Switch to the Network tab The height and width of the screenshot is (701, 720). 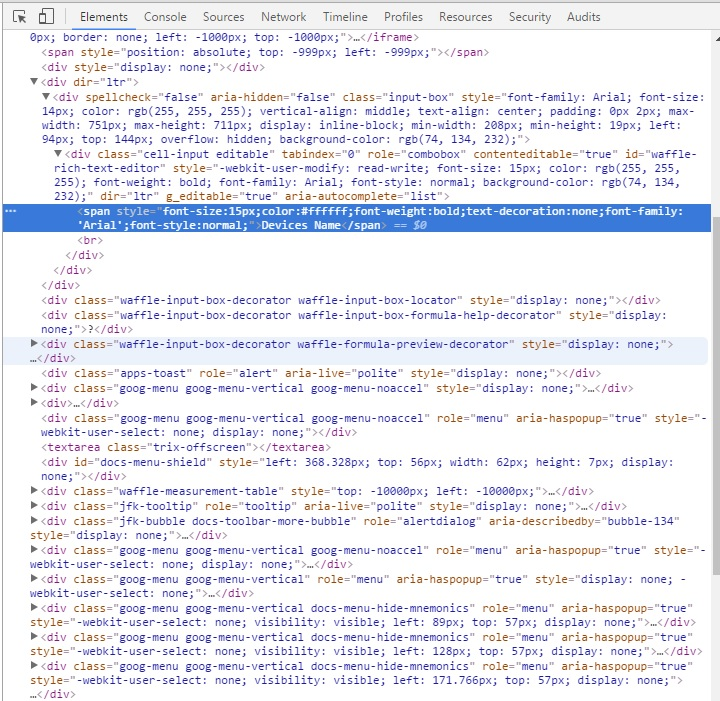[x=283, y=17]
